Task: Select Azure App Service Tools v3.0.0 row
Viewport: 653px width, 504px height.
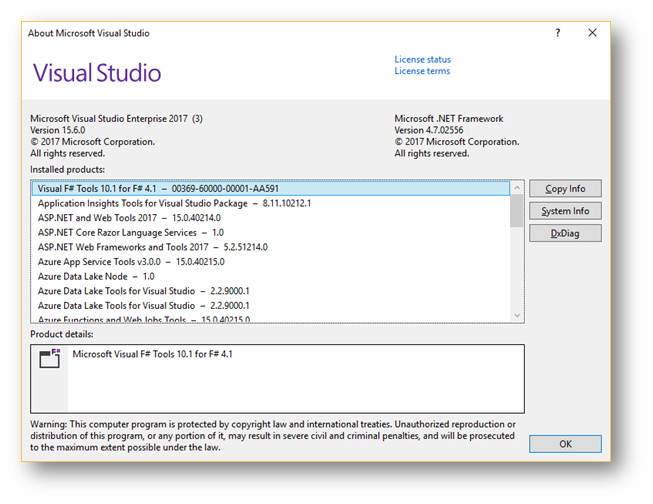Action: click(x=271, y=262)
